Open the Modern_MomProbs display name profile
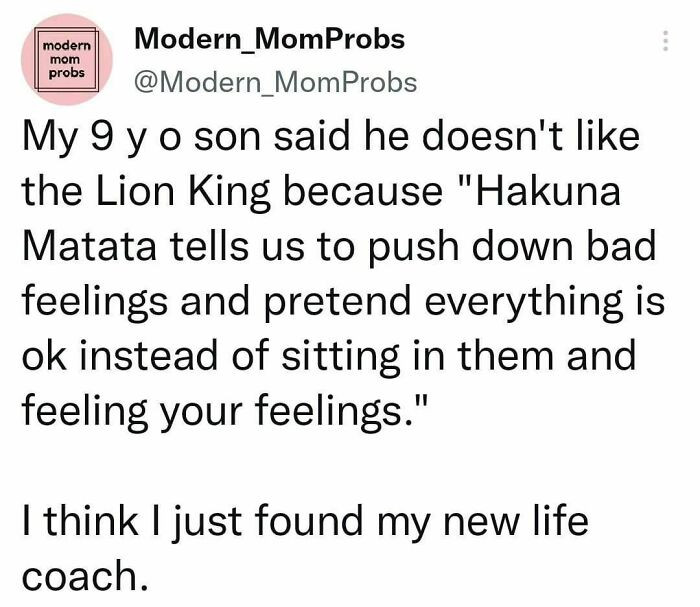The height and width of the screenshot is (607, 700). point(270,38)
